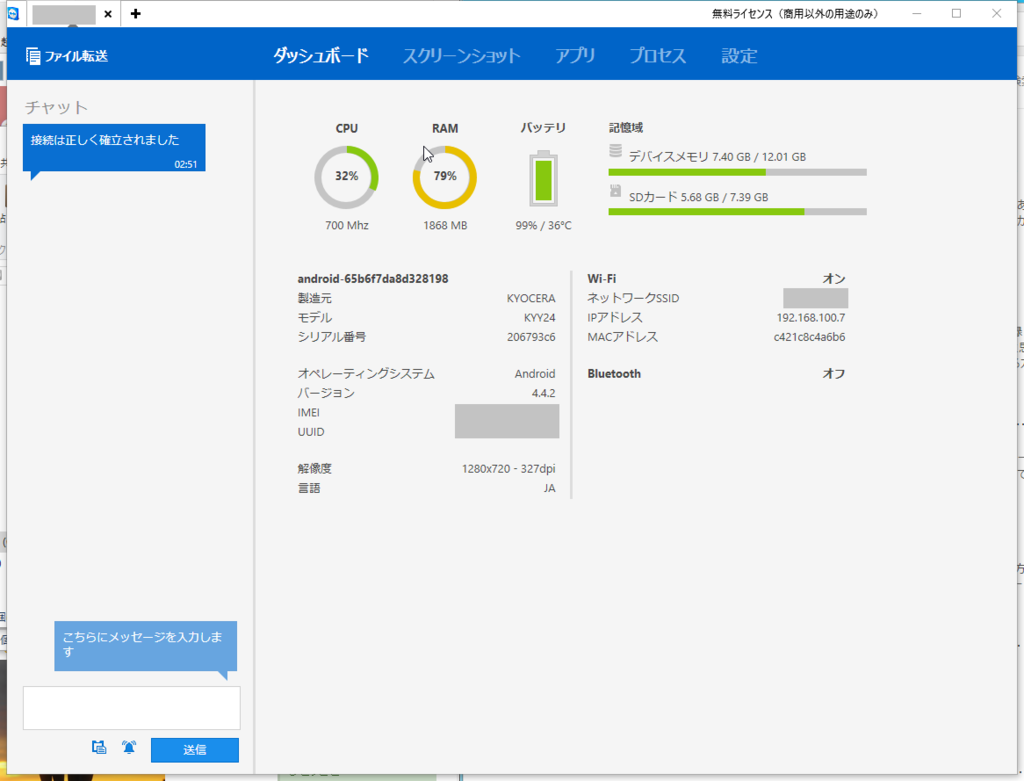The height and width of the screenshot is (781, 1024).
Task: Click the clipboard paste icon beside the bell
Action: point(99,748)
